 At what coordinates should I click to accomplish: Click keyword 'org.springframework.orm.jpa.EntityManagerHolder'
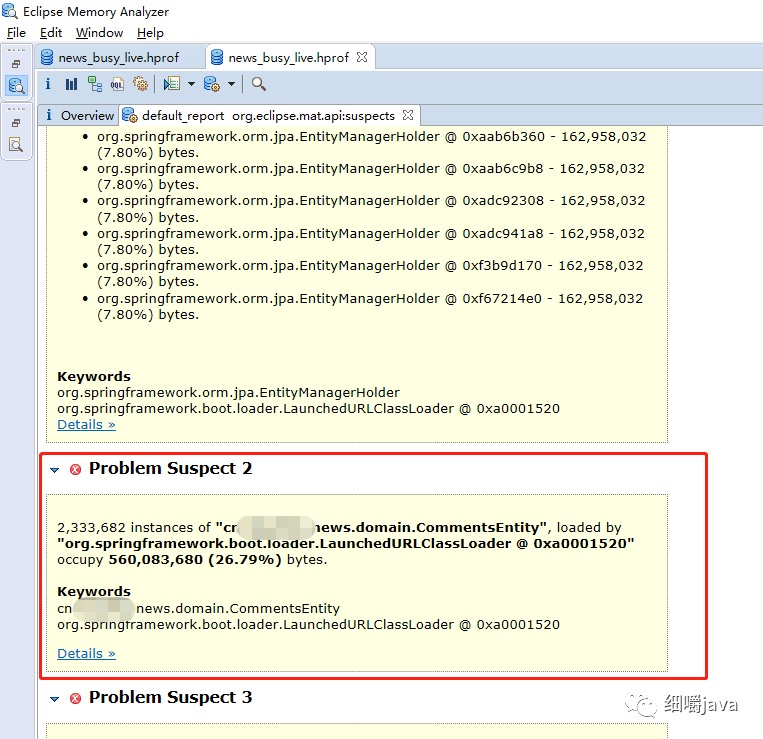click(228, 393)
